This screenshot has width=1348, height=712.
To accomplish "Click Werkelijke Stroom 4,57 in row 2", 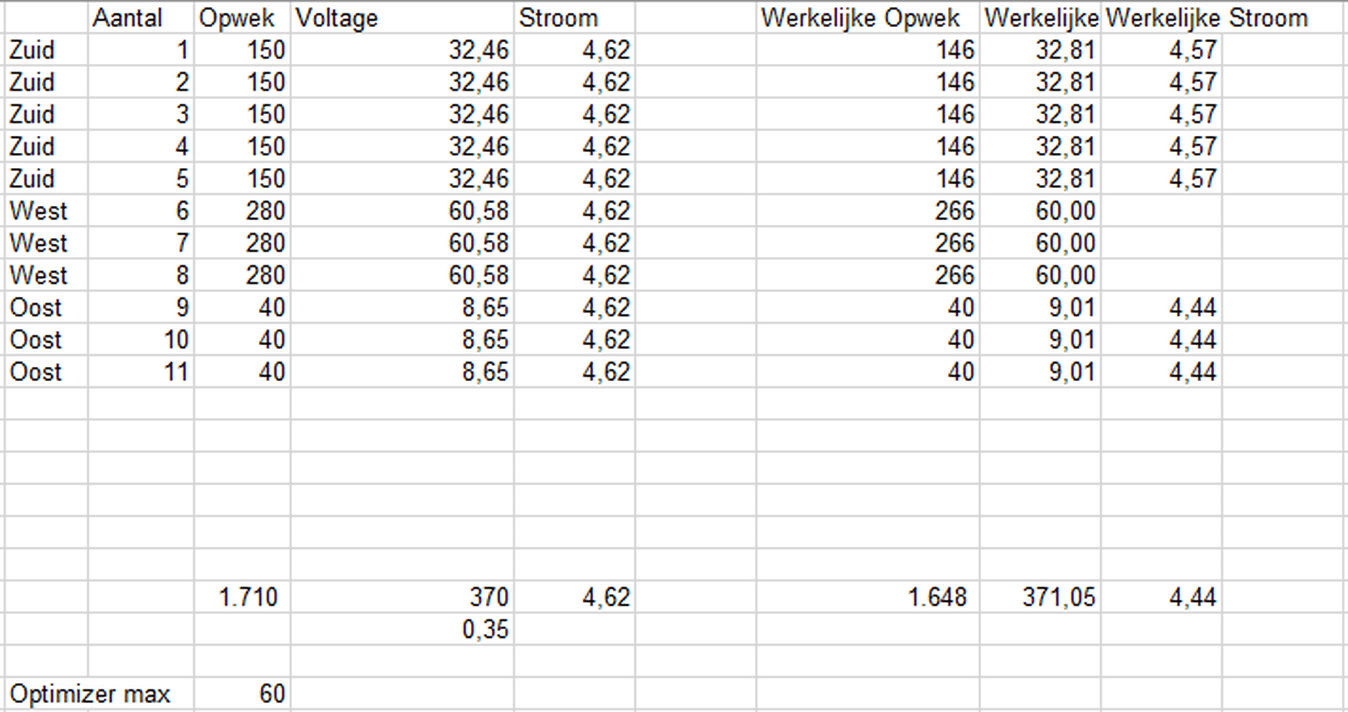I will 1161,82.
